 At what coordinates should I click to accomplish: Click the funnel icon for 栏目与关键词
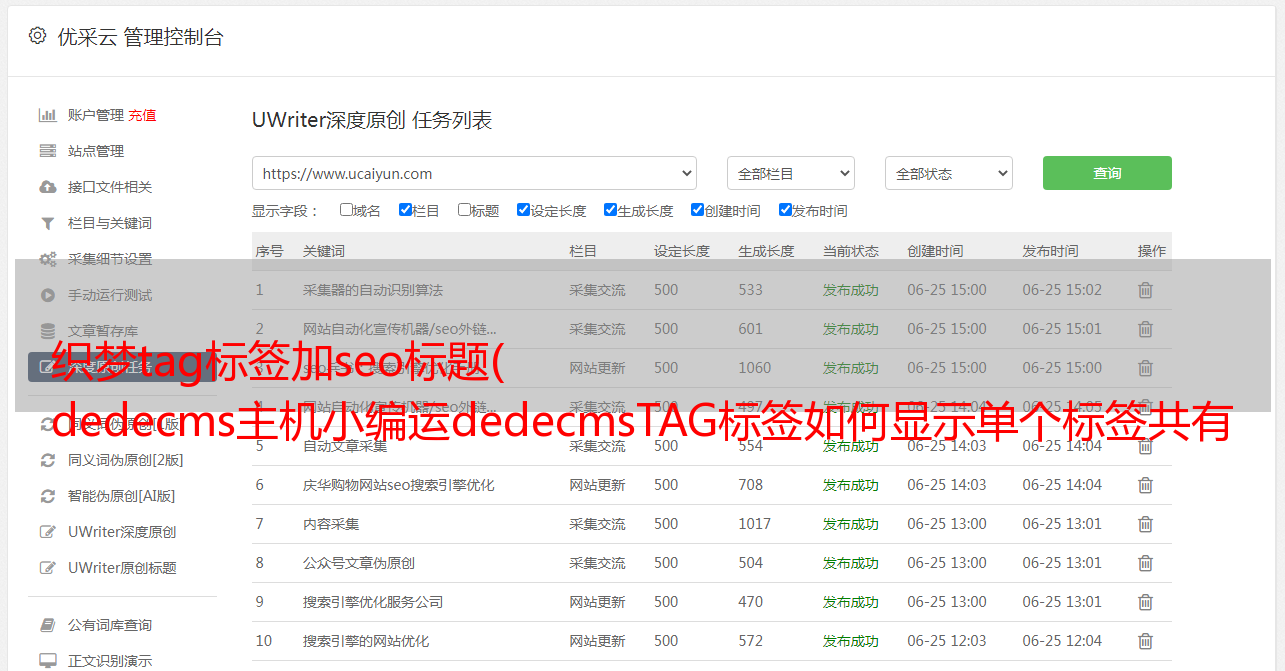[47, 223]
